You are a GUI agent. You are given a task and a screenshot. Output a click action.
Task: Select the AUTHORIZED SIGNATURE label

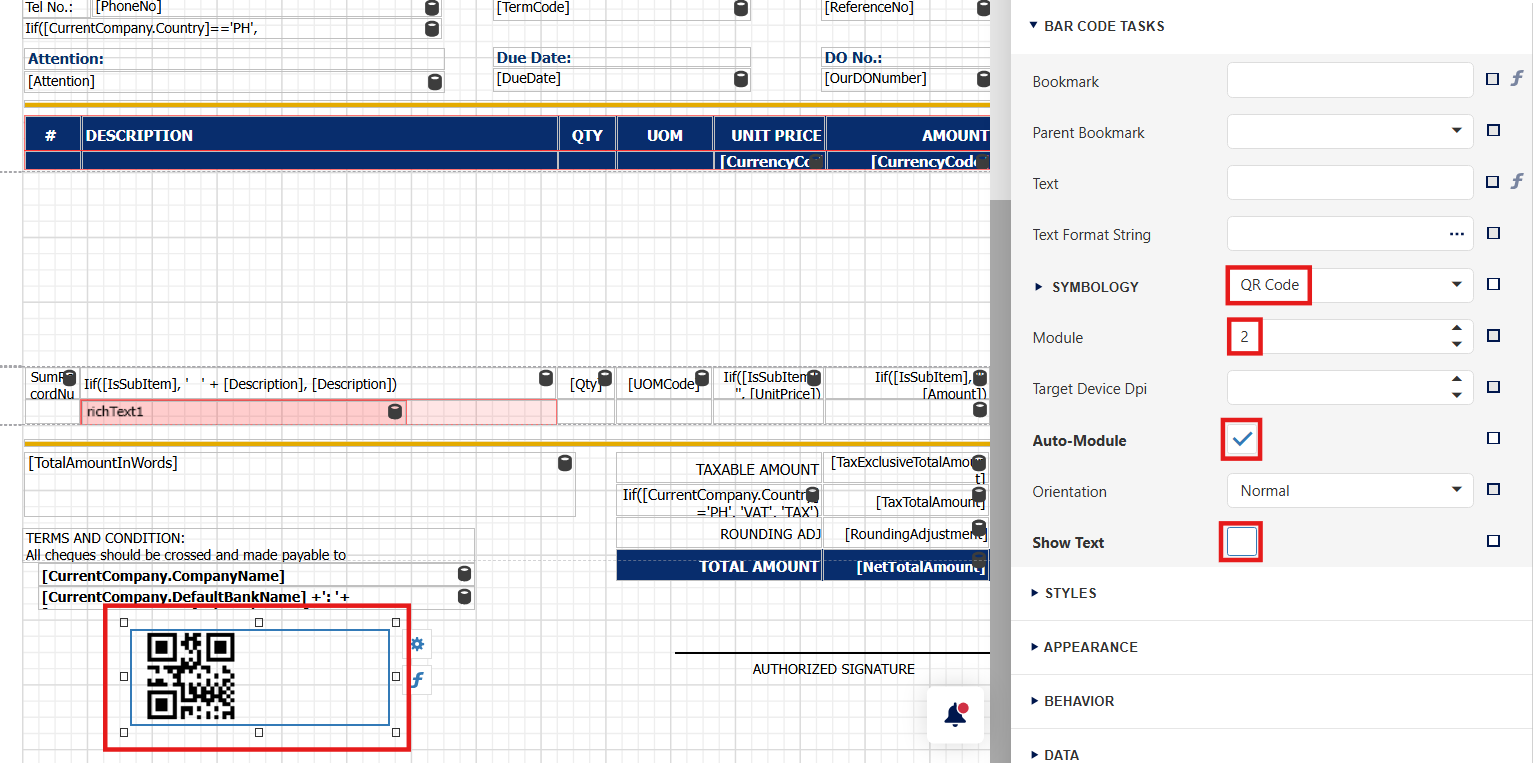click(833, 669)
